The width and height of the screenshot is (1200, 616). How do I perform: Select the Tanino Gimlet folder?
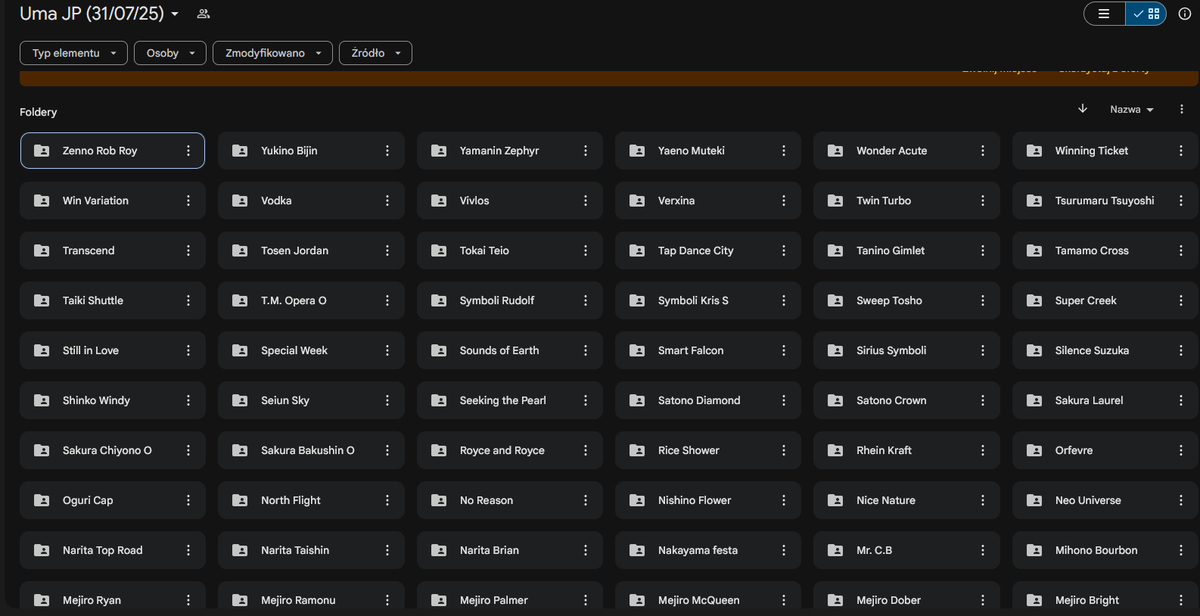(907, 251)
